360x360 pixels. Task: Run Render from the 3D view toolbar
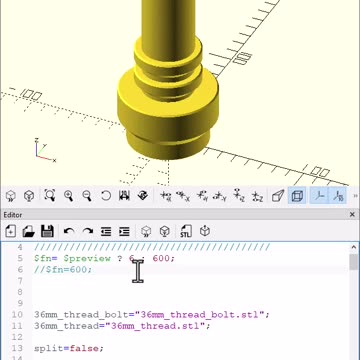click(x=29, y=196)
